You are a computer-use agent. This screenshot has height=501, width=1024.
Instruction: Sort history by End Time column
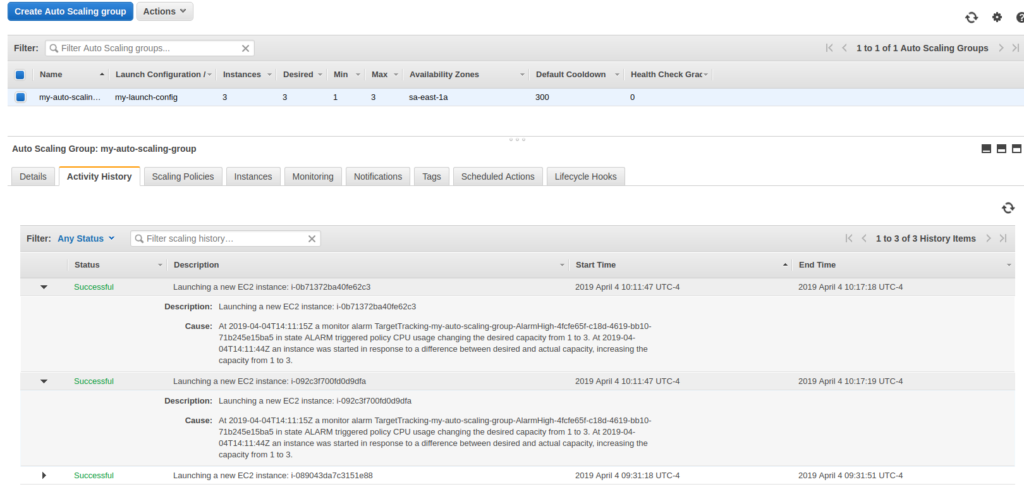817,265
